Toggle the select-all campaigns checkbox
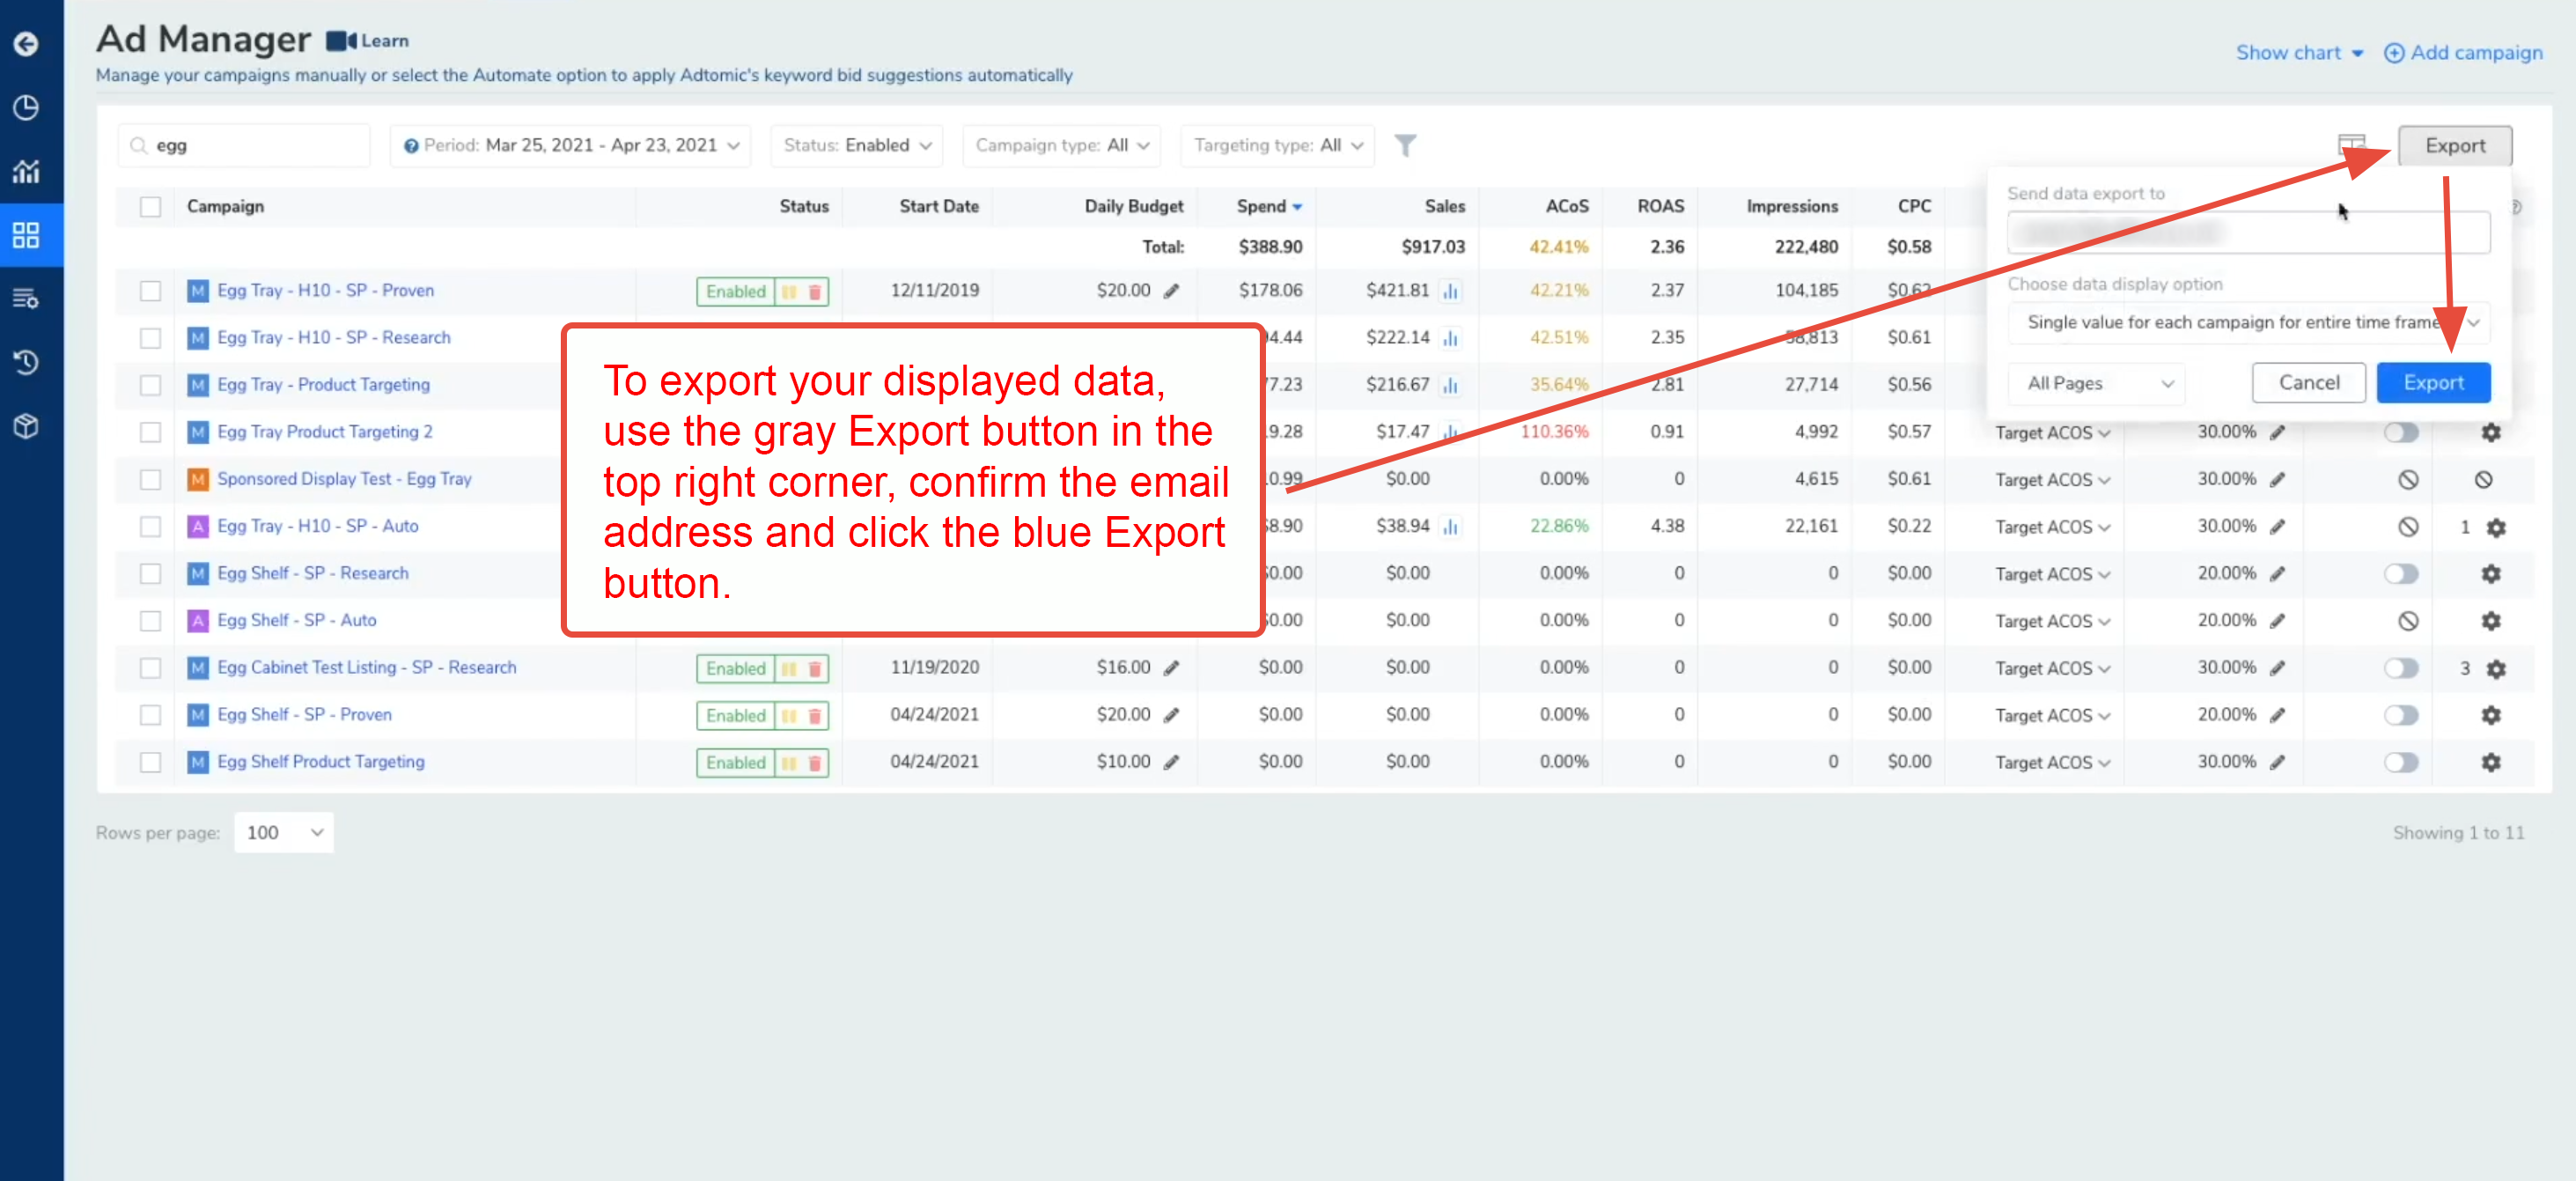Viewport: 2576px width, 1181px height. [150, 207]
